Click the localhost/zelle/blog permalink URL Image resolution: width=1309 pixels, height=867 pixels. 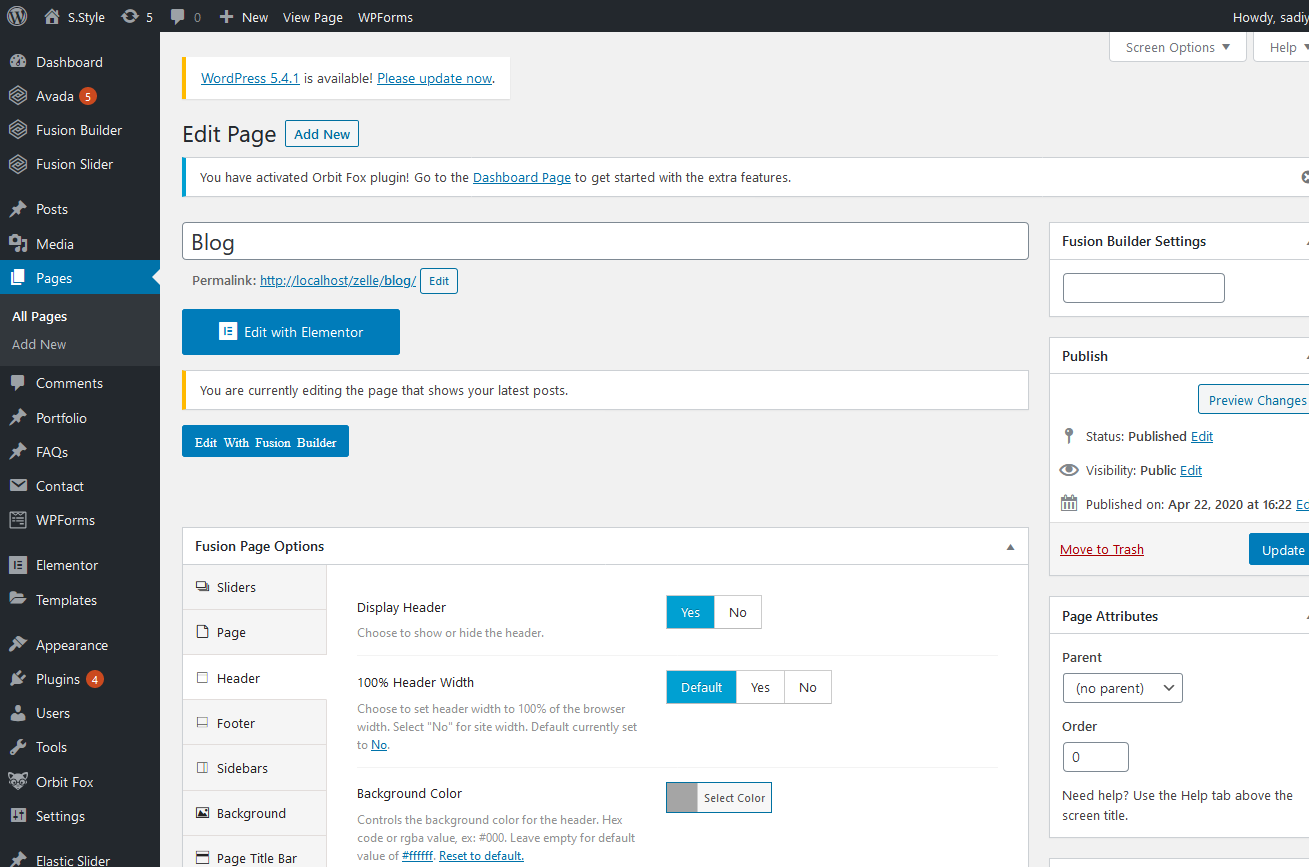click(338, 281)
